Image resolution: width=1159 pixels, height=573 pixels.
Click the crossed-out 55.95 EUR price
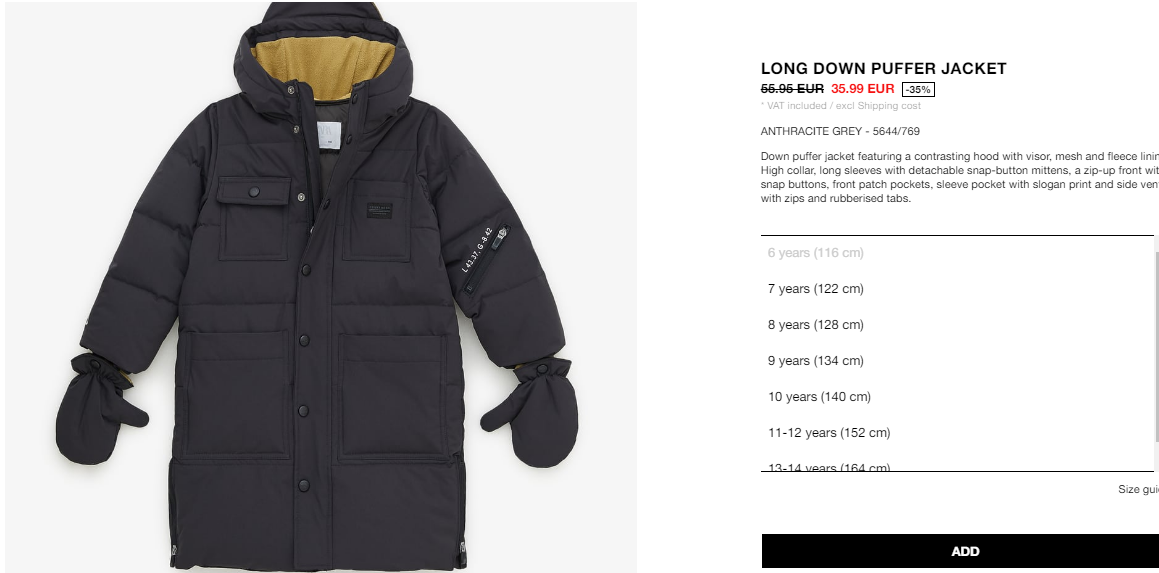click(x=792, y=89)
